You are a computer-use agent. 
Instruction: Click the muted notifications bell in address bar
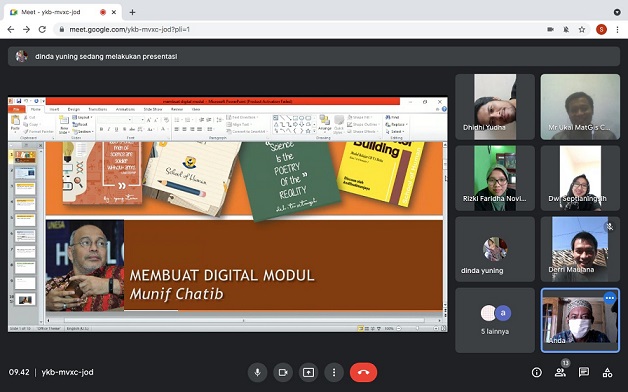[x=566, y=29]
